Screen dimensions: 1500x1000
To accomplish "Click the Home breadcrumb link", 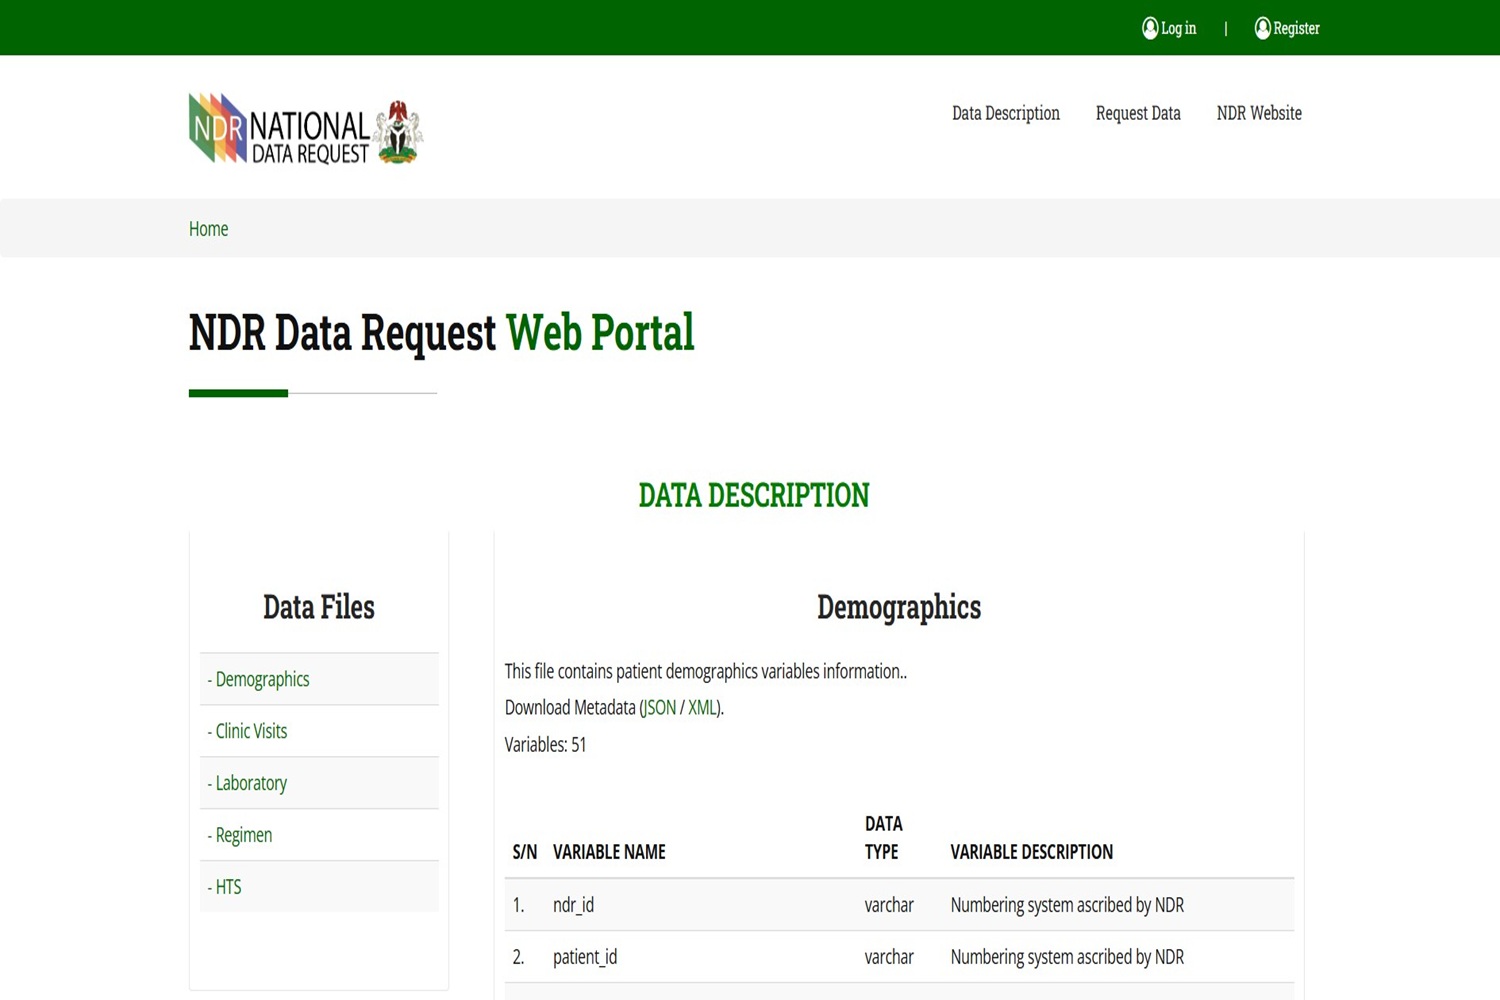I will (x=208, y=229).
